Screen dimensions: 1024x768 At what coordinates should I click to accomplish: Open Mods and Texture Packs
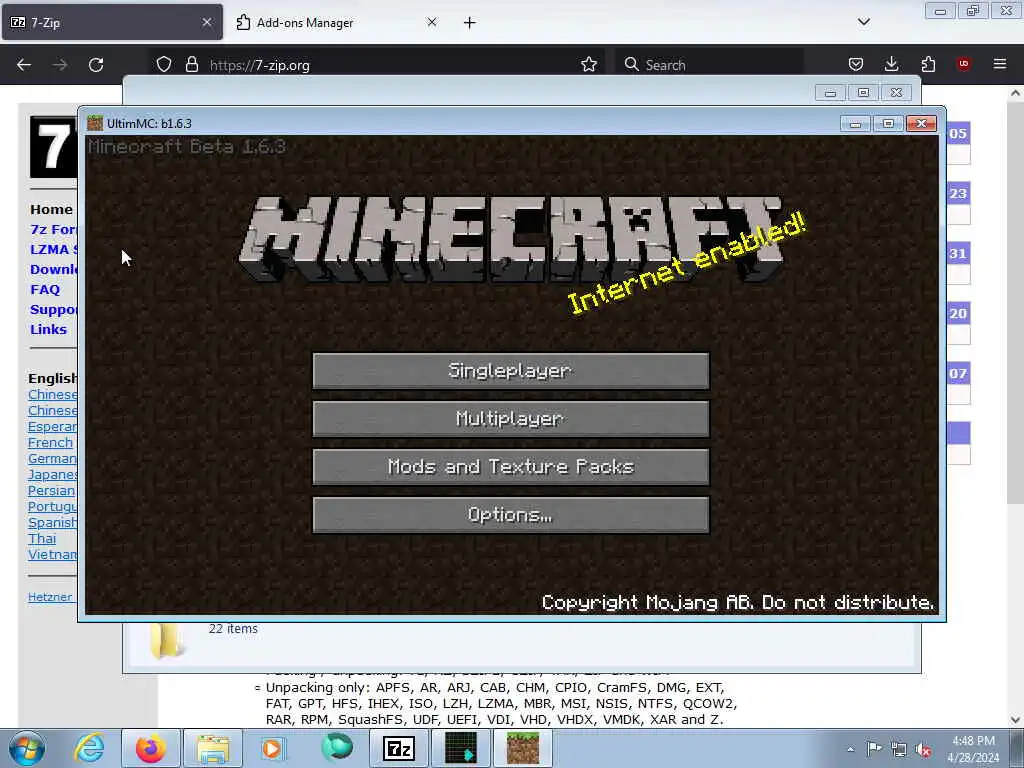point(511,467)
